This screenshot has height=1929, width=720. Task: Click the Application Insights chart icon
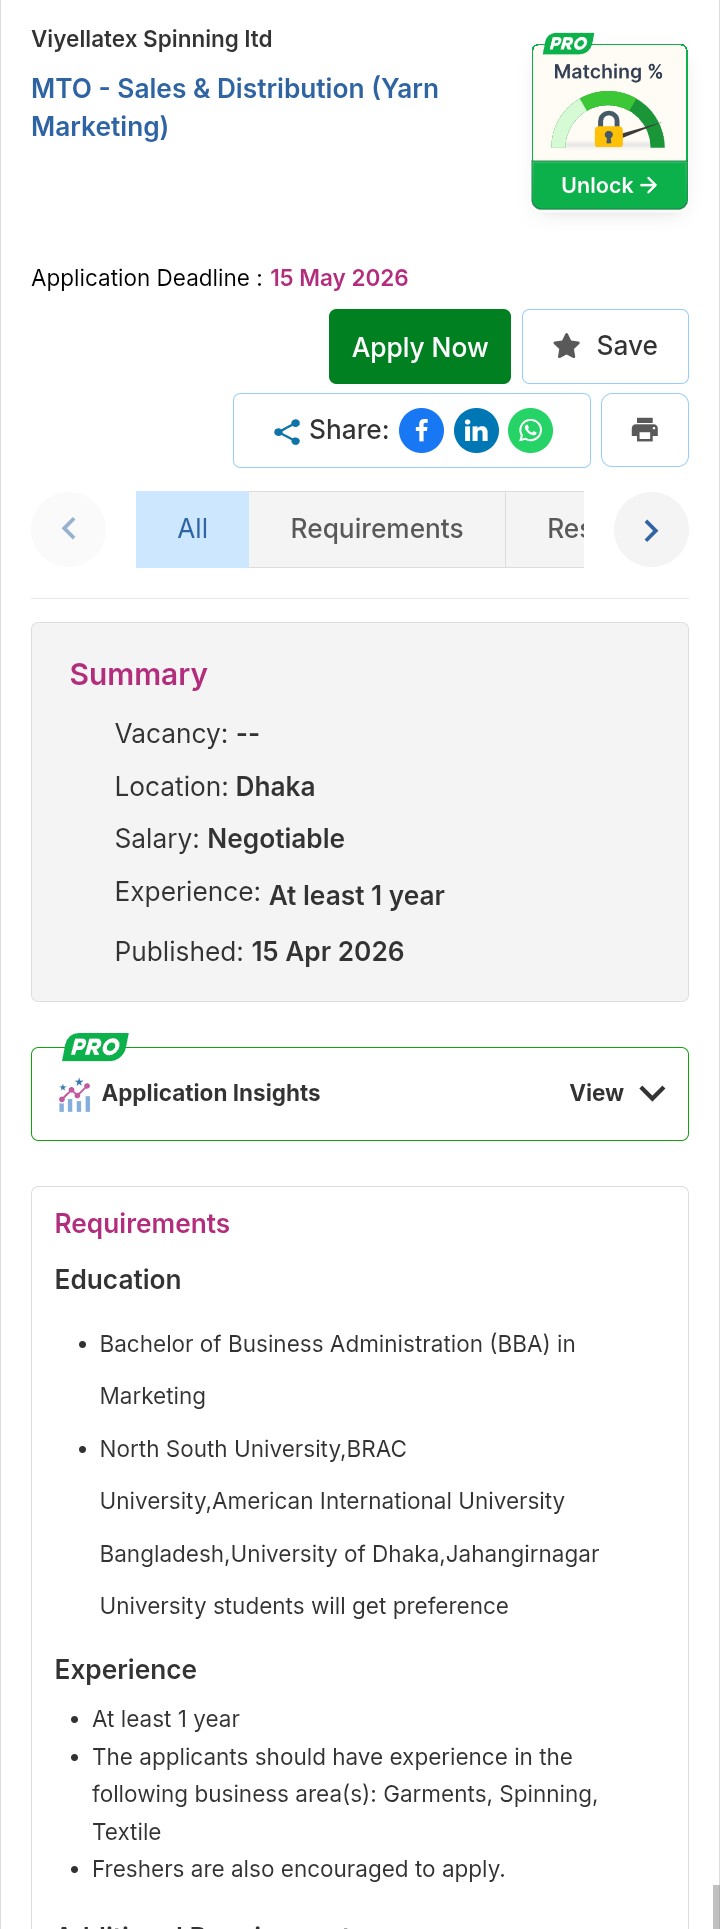click(74, 1095)
